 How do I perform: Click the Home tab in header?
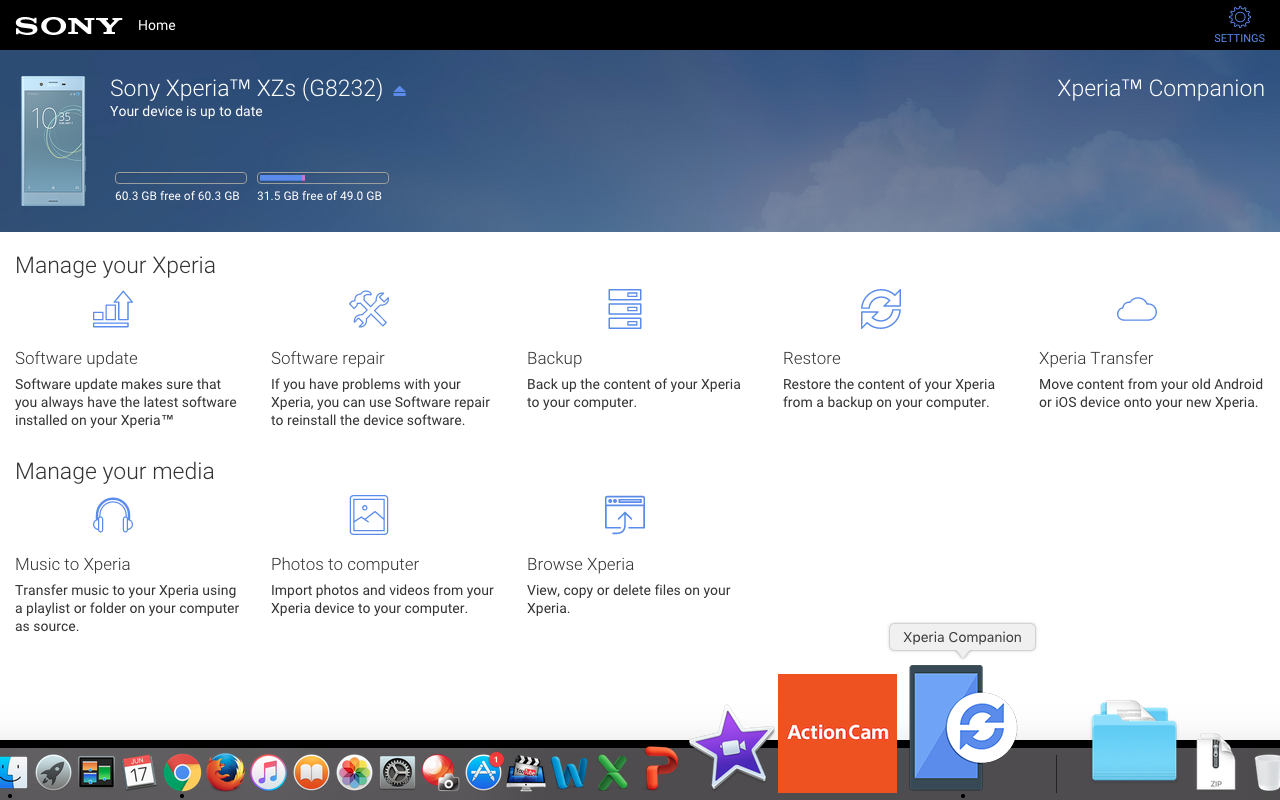pos(156,25)
